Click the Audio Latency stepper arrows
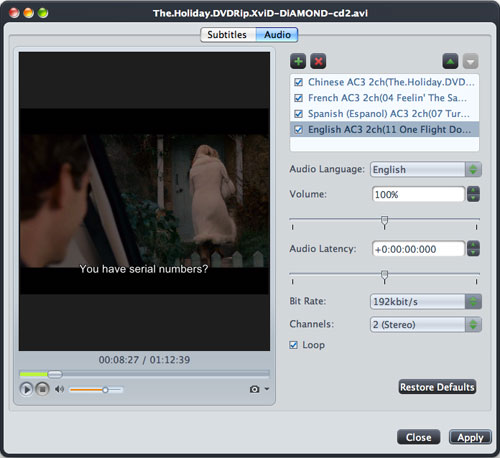The height and width of the screenshot is (458, 500). pos(473,249)
